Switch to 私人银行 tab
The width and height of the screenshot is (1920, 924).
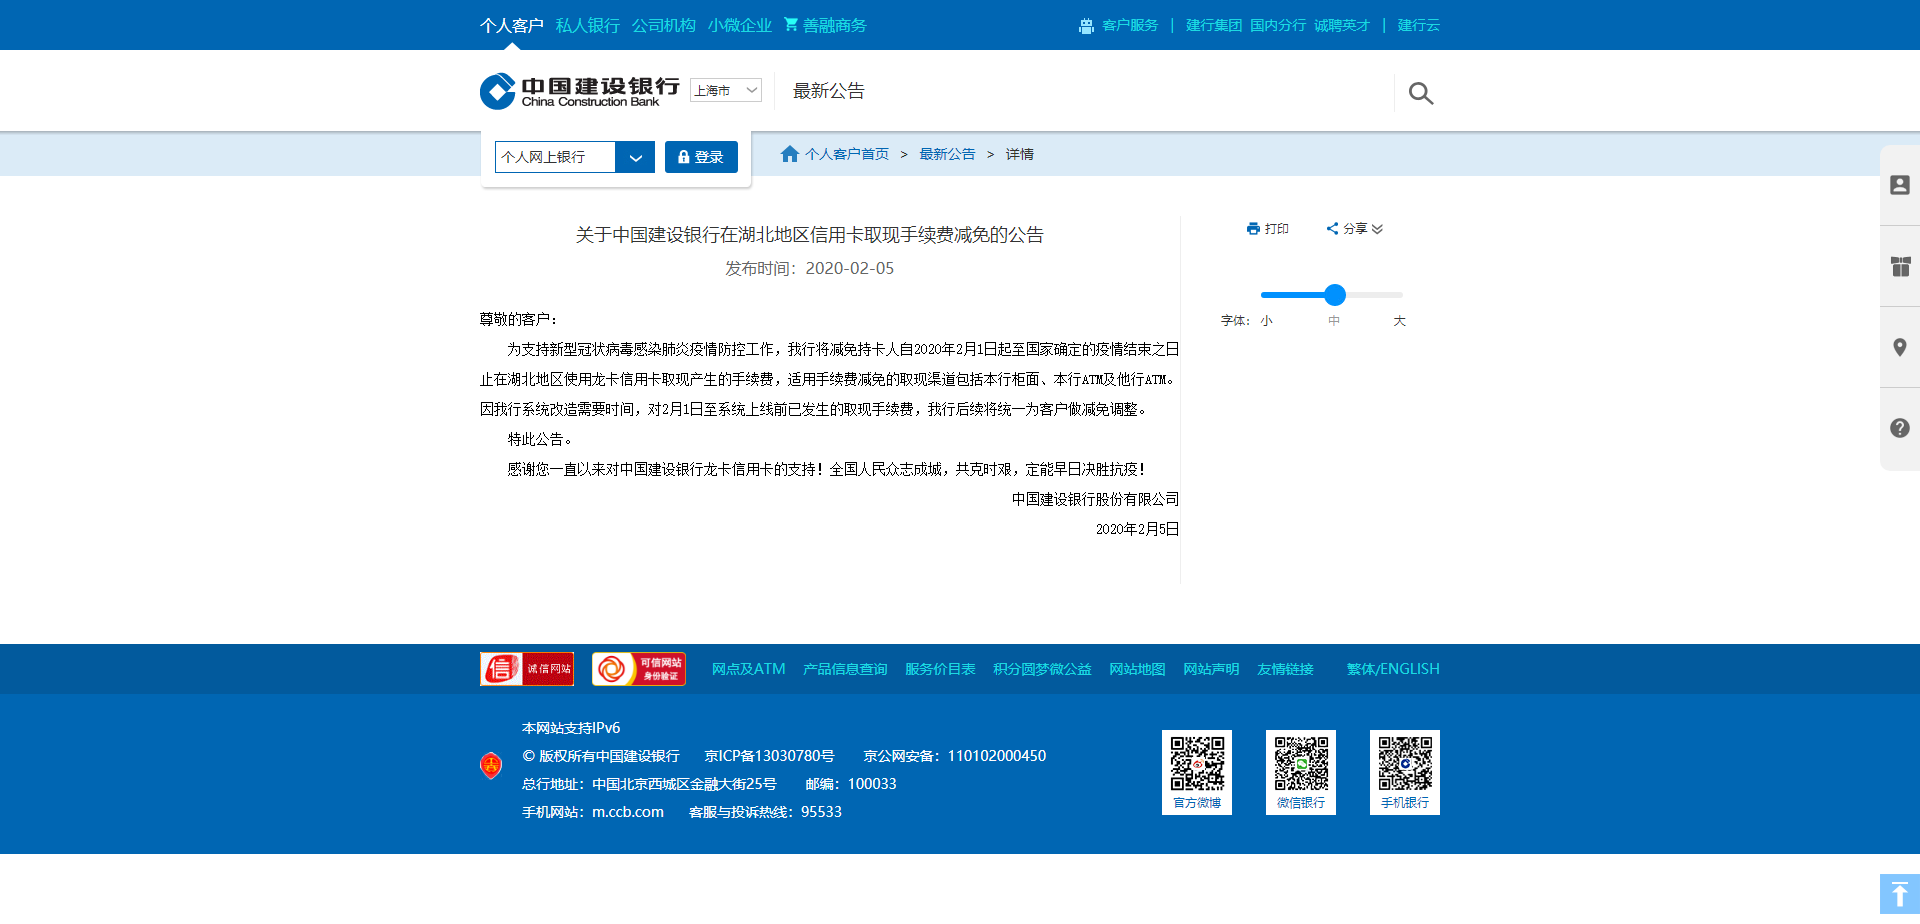(587, 25)
